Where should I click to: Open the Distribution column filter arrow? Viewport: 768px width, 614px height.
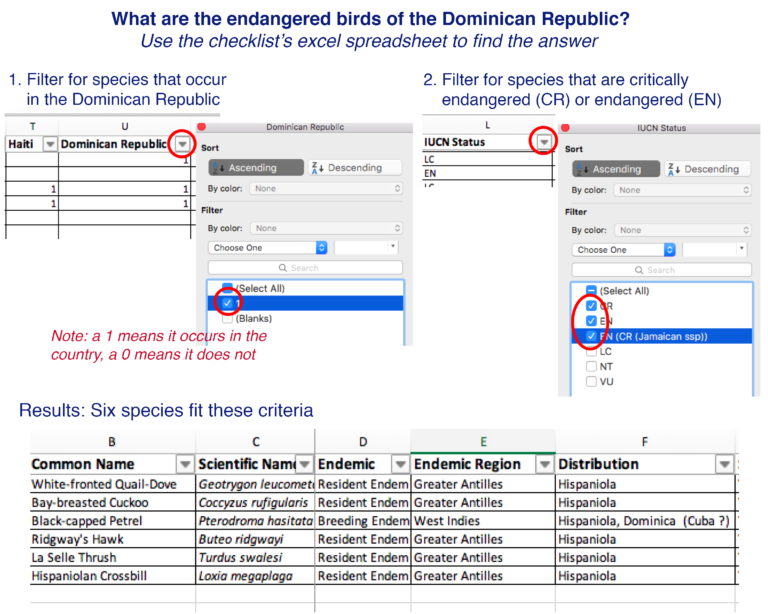point(724,464)
